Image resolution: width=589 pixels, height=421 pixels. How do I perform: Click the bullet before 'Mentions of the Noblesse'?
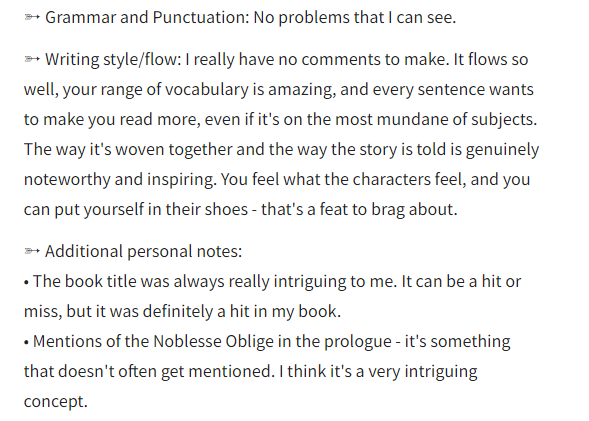(26, 342)
